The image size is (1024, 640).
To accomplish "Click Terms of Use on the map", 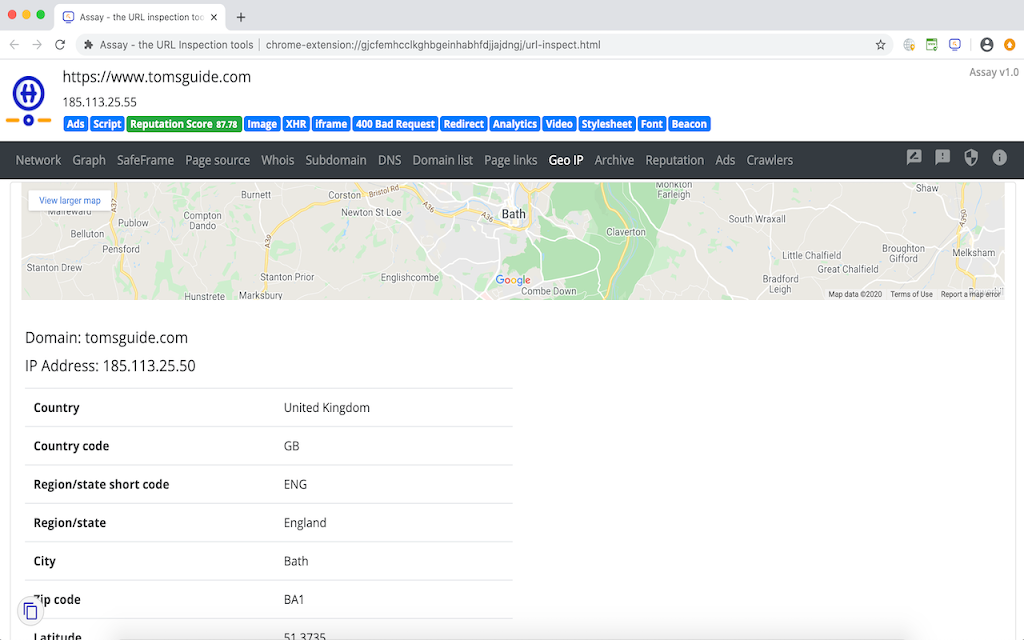I will [x=911, y=295].
